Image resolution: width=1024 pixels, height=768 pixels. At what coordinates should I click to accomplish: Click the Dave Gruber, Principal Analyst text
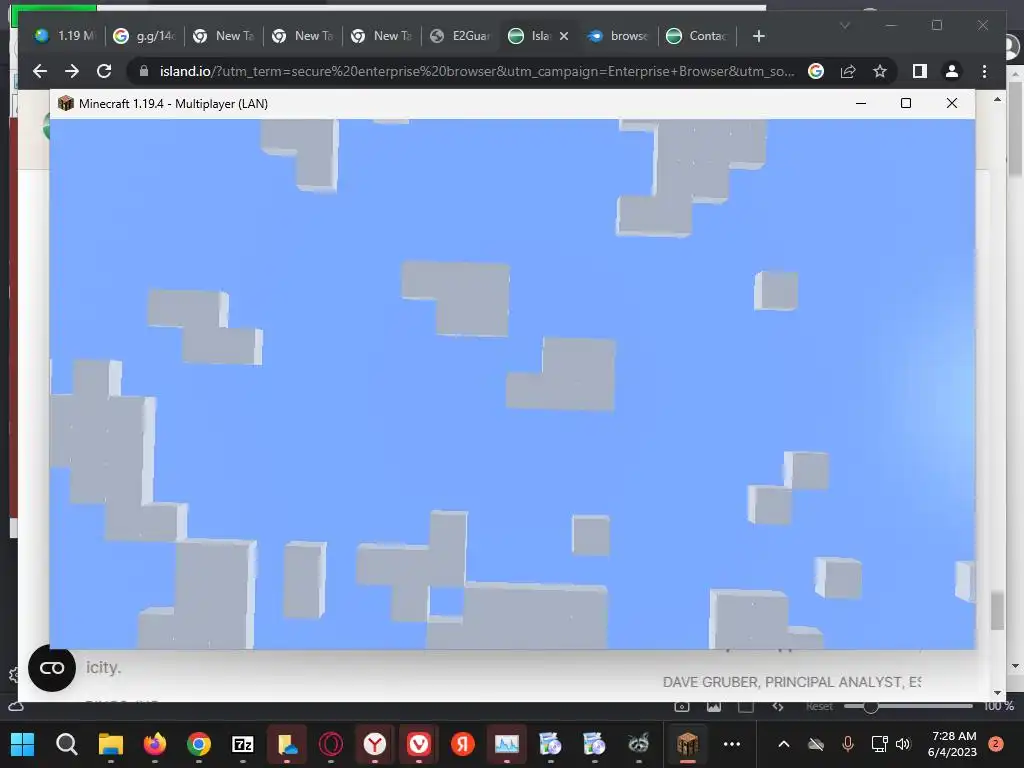(792, 682)
